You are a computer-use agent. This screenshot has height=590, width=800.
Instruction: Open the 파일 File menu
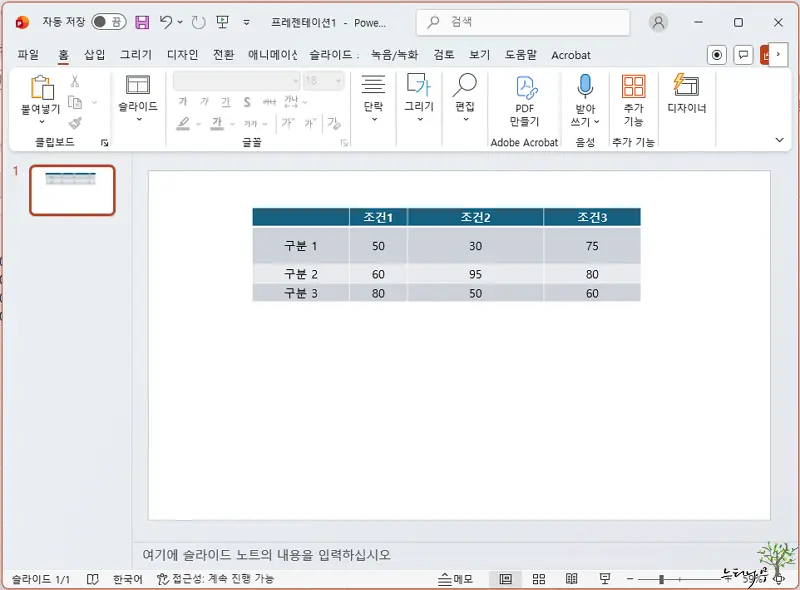click(x=28, y=55)
